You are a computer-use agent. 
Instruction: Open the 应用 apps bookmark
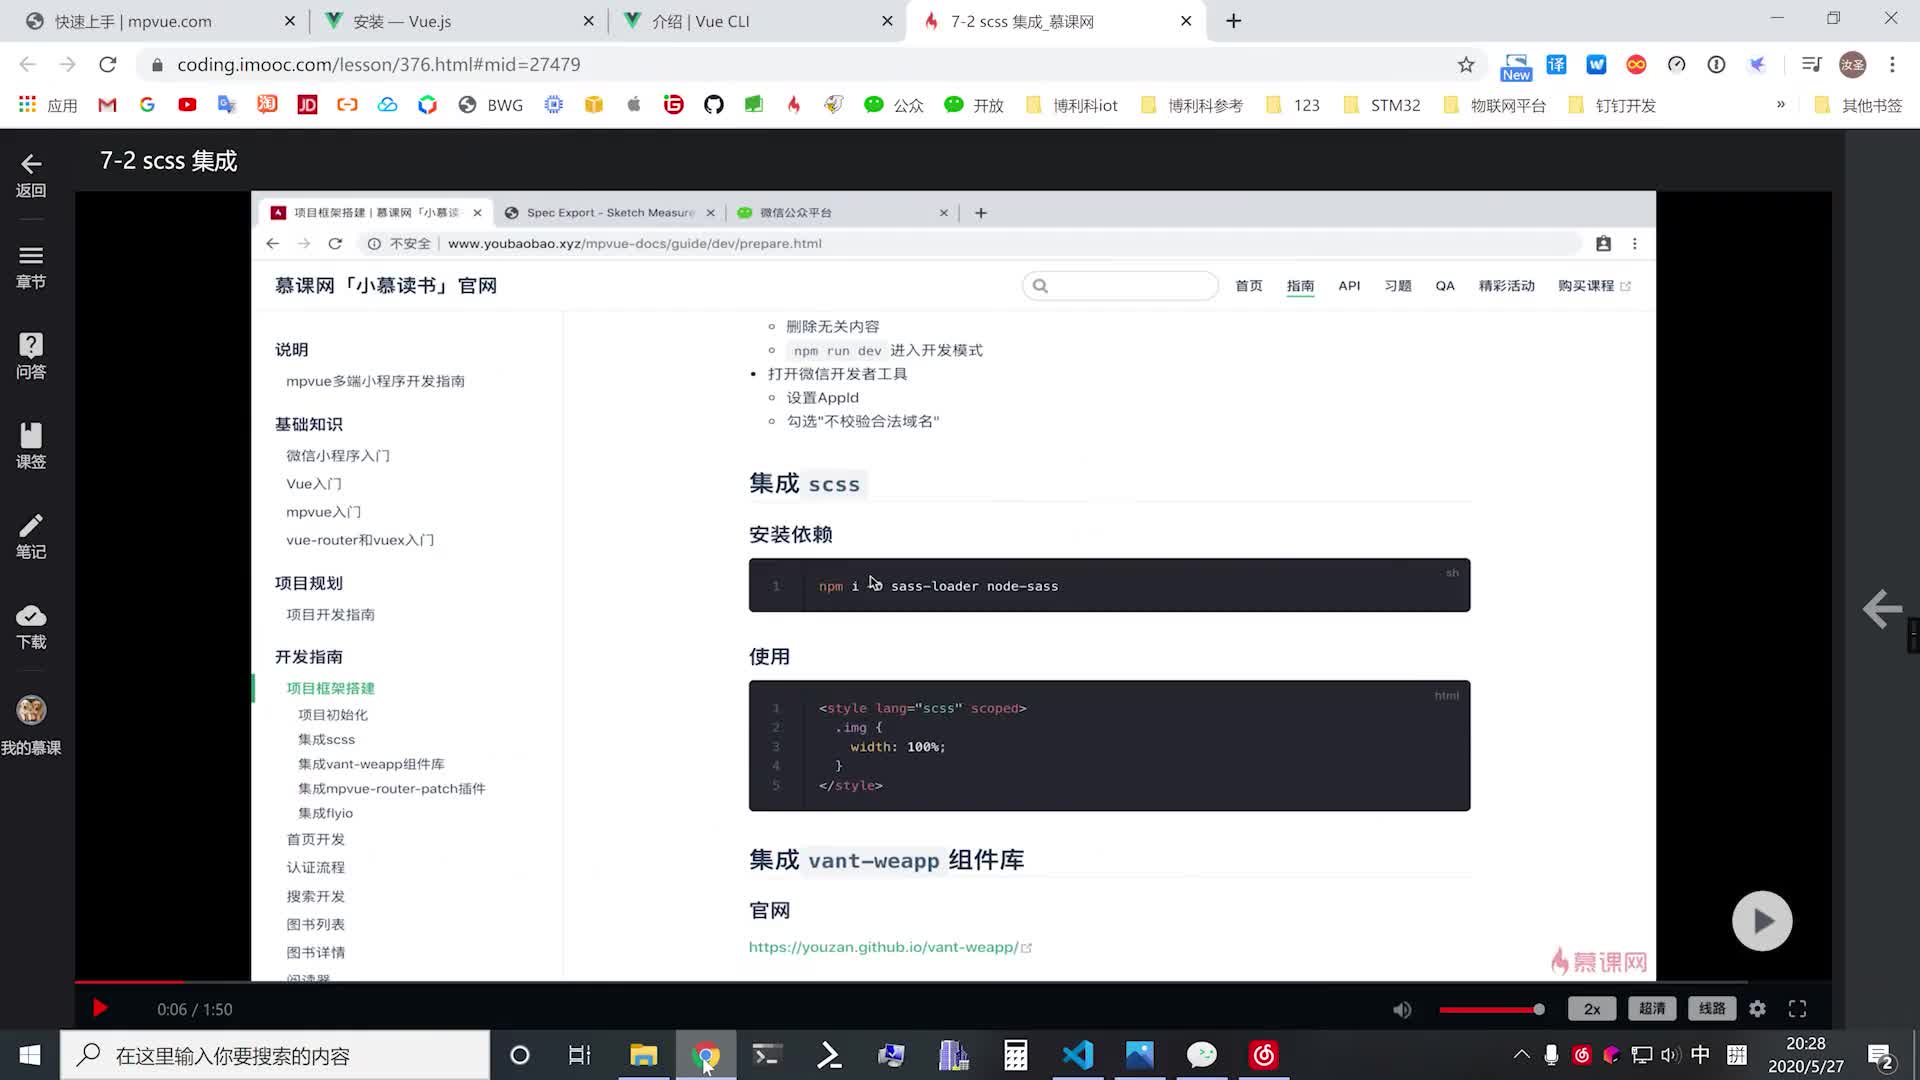point(48,105)
